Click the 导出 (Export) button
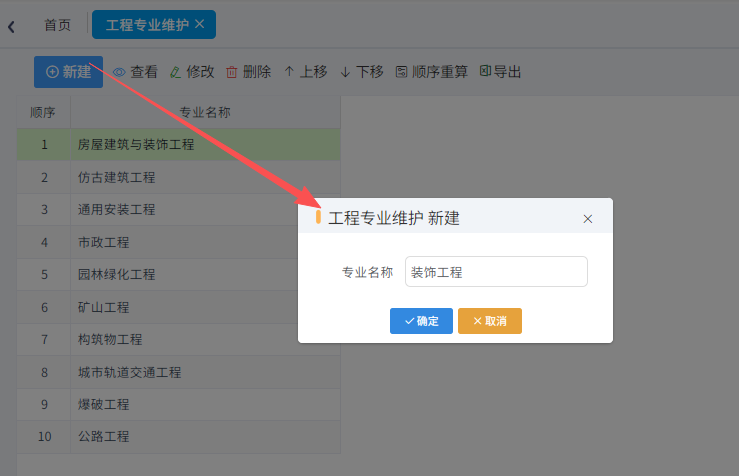This screenshot has height=476, width=739. (x=501, y=72)
